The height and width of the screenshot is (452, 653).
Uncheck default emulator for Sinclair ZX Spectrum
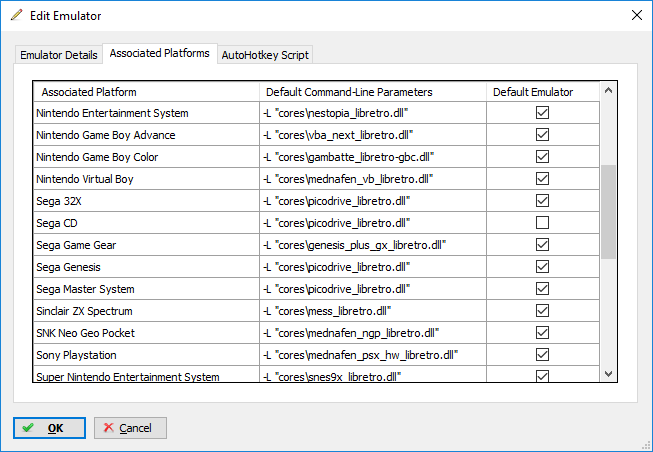(x=542, y=311)
